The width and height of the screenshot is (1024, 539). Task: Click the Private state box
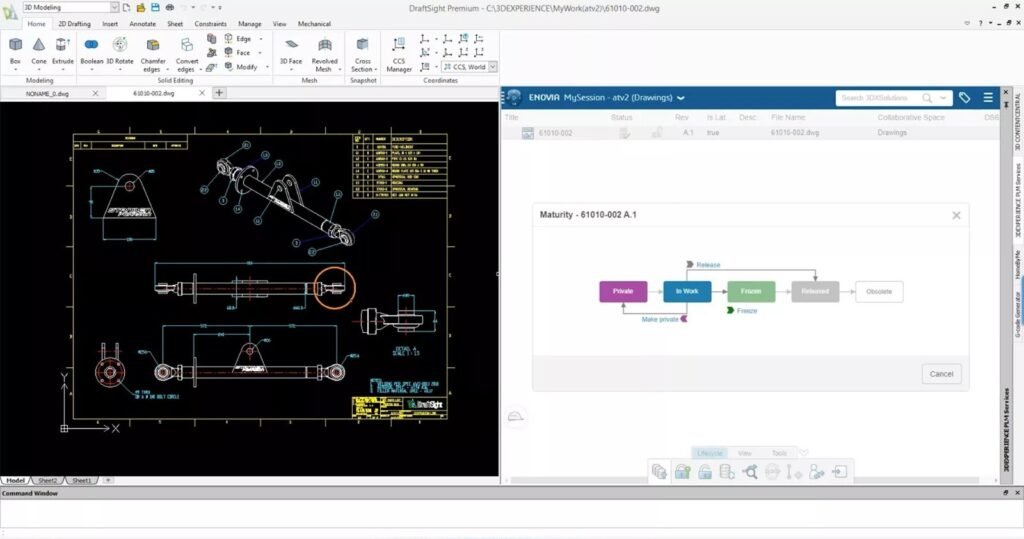(623, 291)
